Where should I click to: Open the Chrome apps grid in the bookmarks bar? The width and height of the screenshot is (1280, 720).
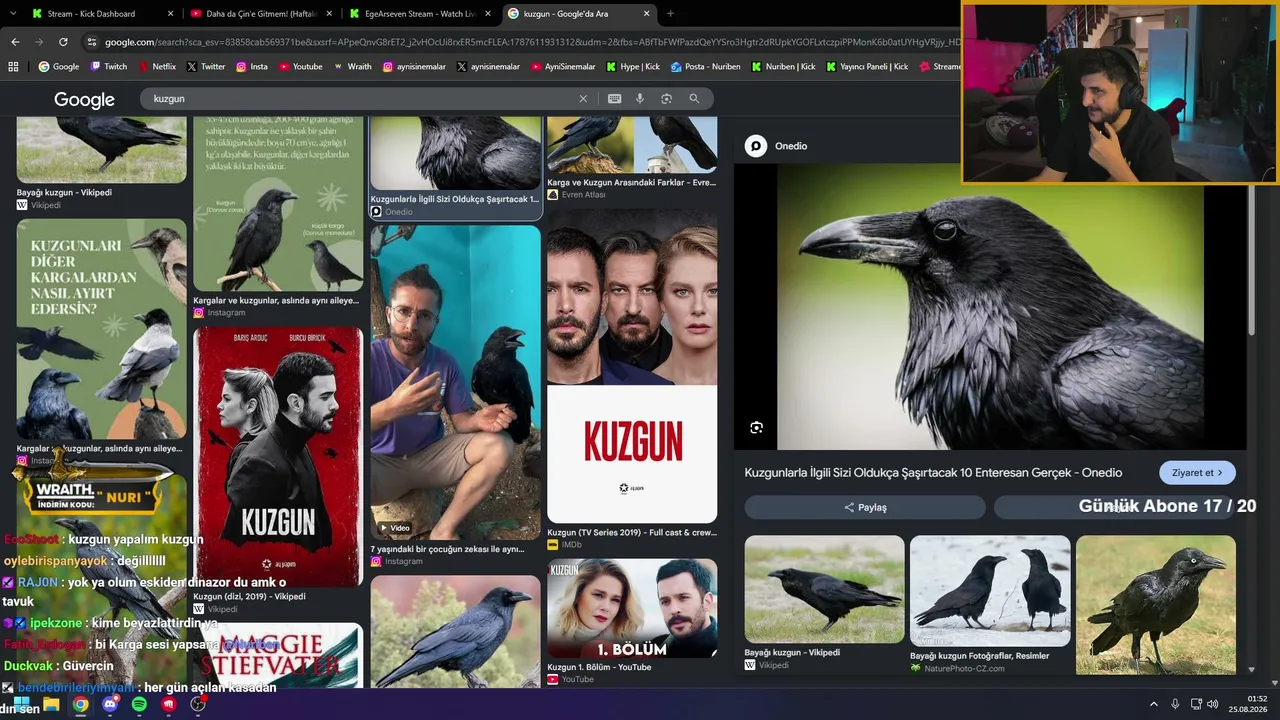tap(13, 67)
